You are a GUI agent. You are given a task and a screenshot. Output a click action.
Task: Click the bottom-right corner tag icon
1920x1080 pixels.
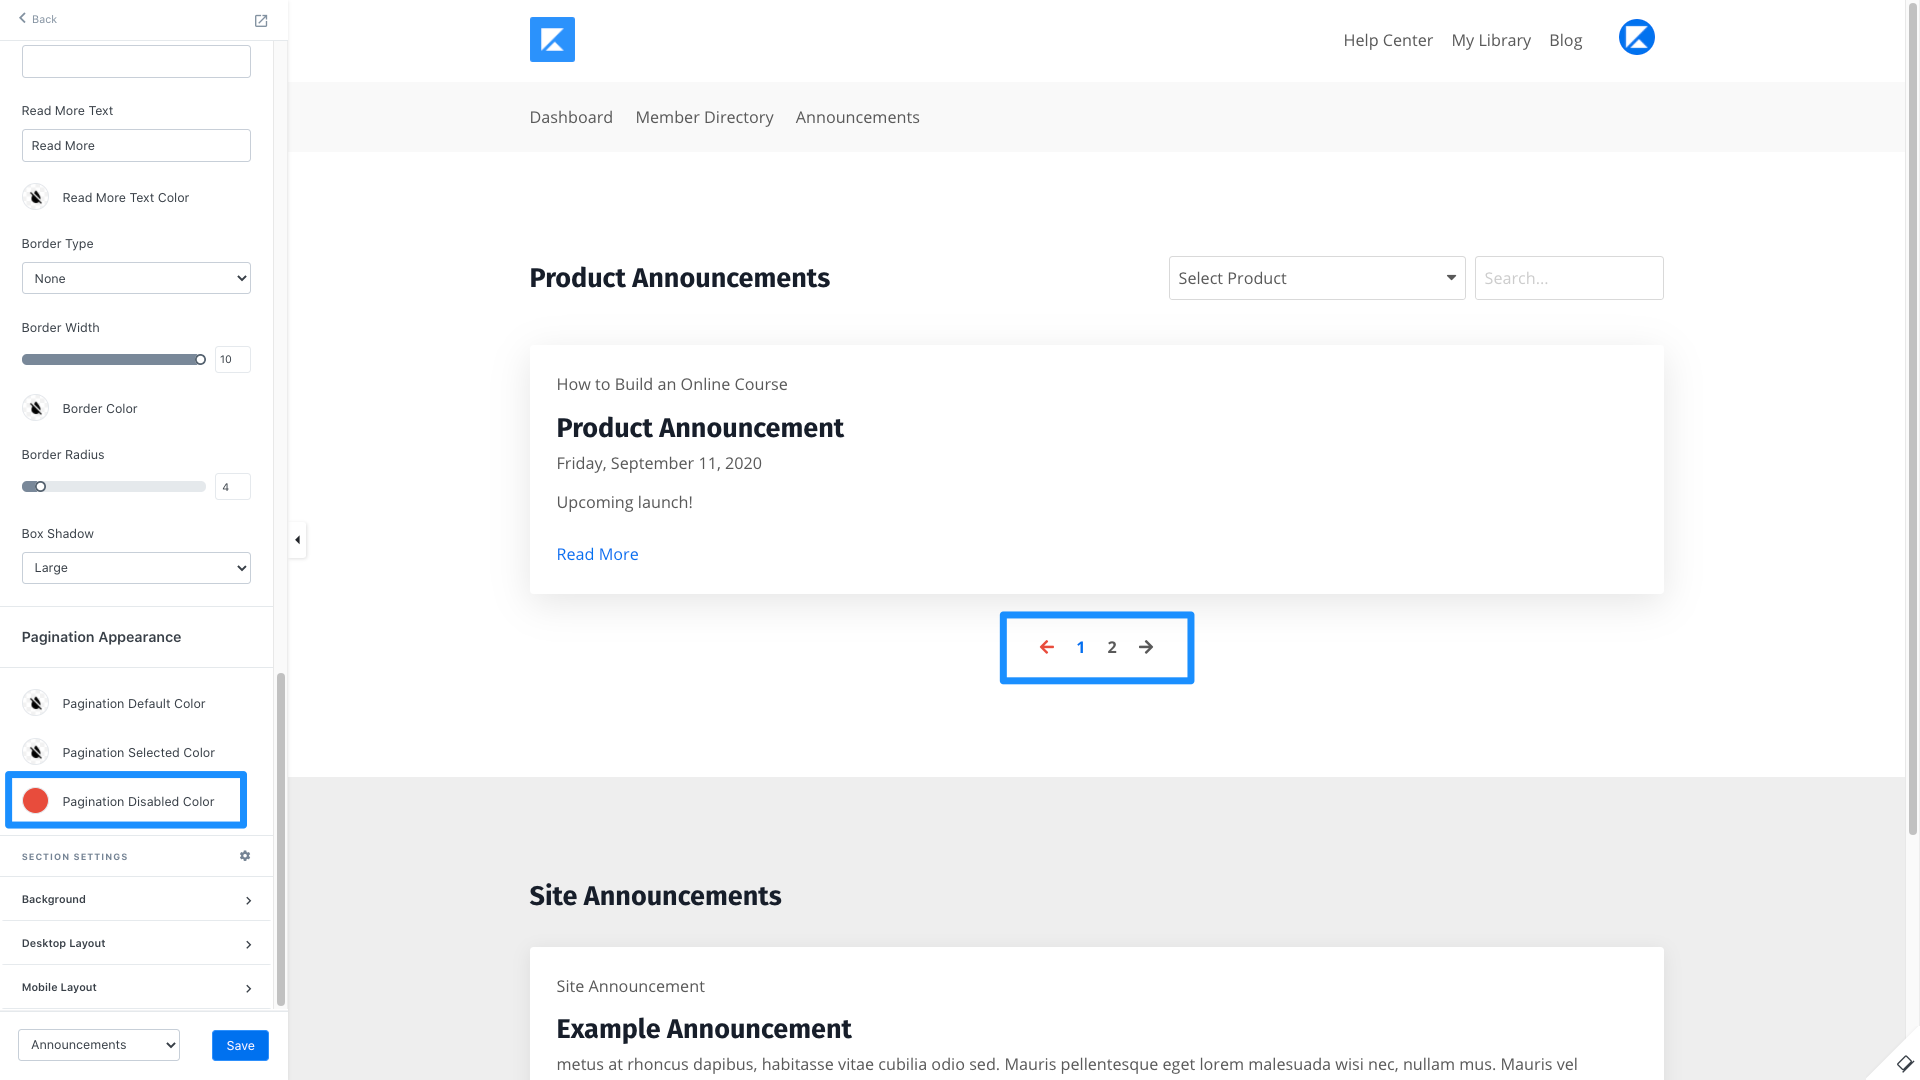tap(1904, 1063)
